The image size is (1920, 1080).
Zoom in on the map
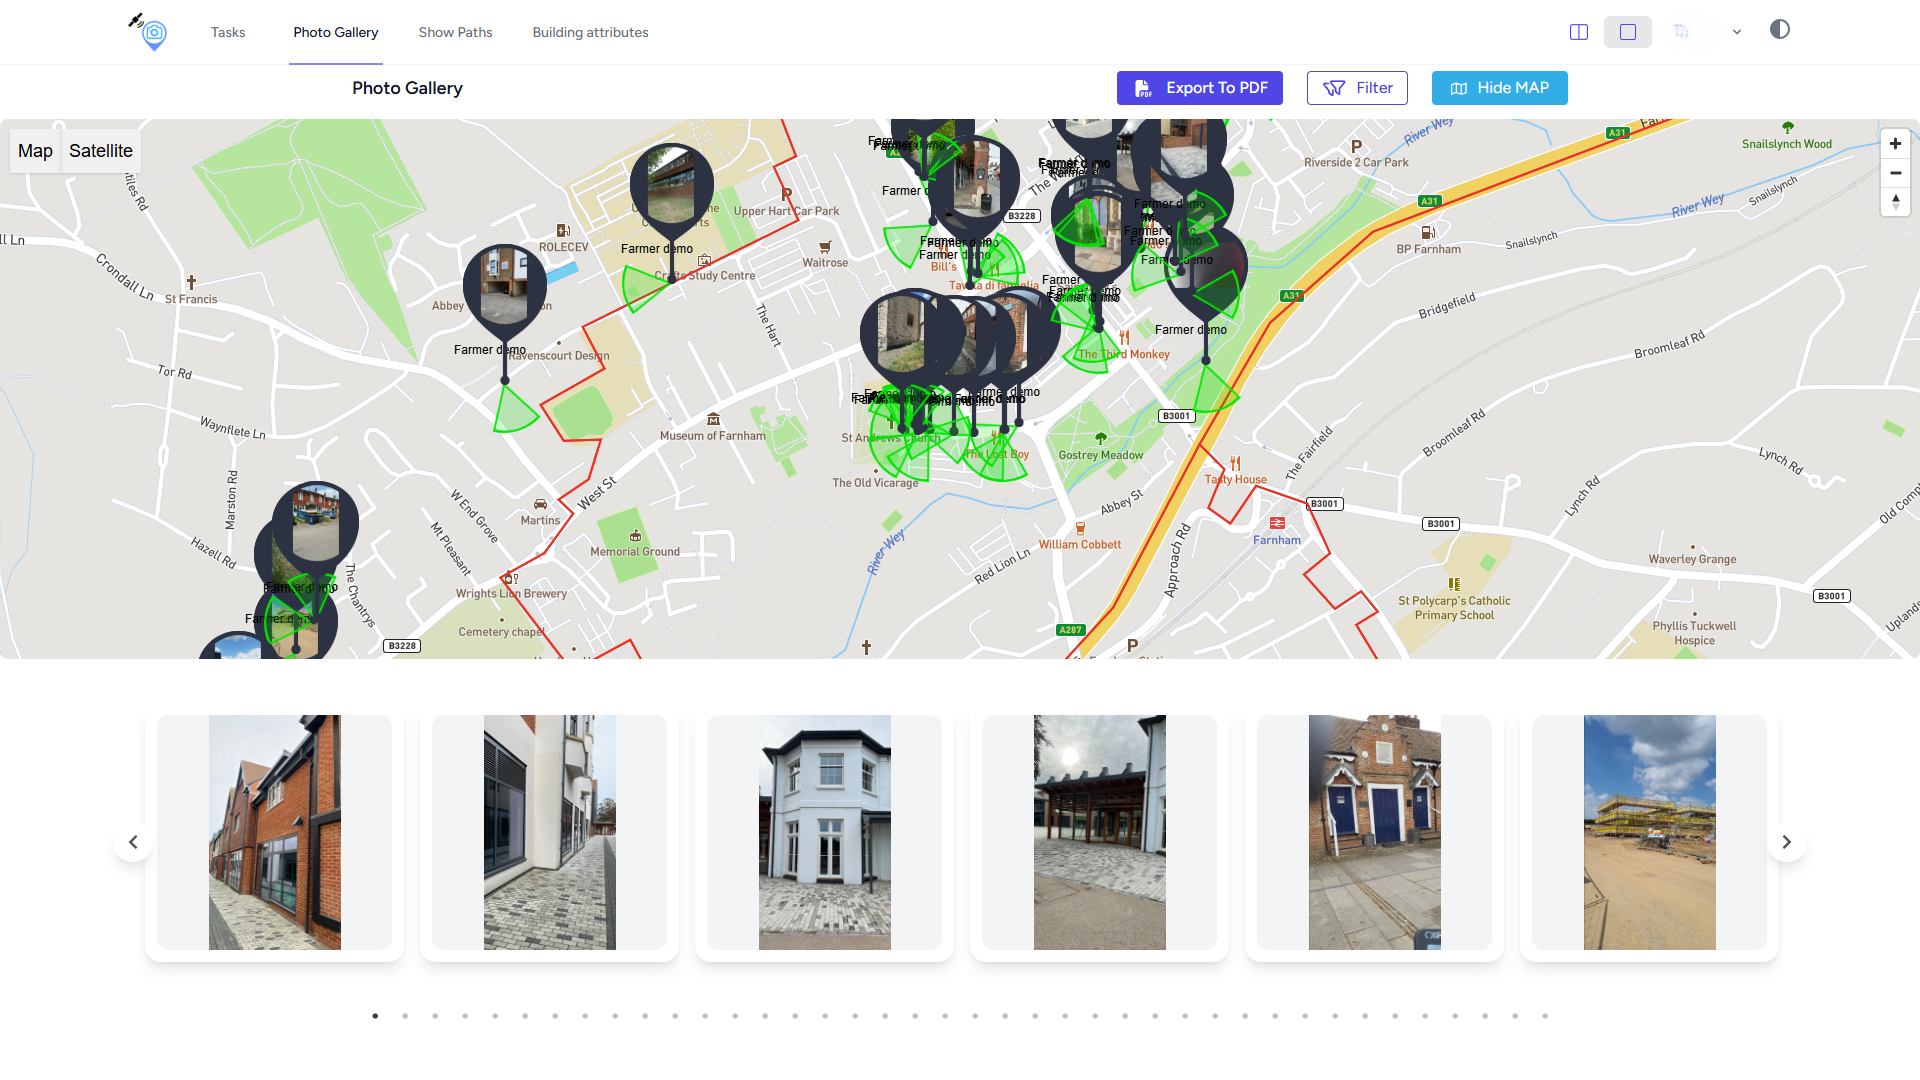(1895, 144)
